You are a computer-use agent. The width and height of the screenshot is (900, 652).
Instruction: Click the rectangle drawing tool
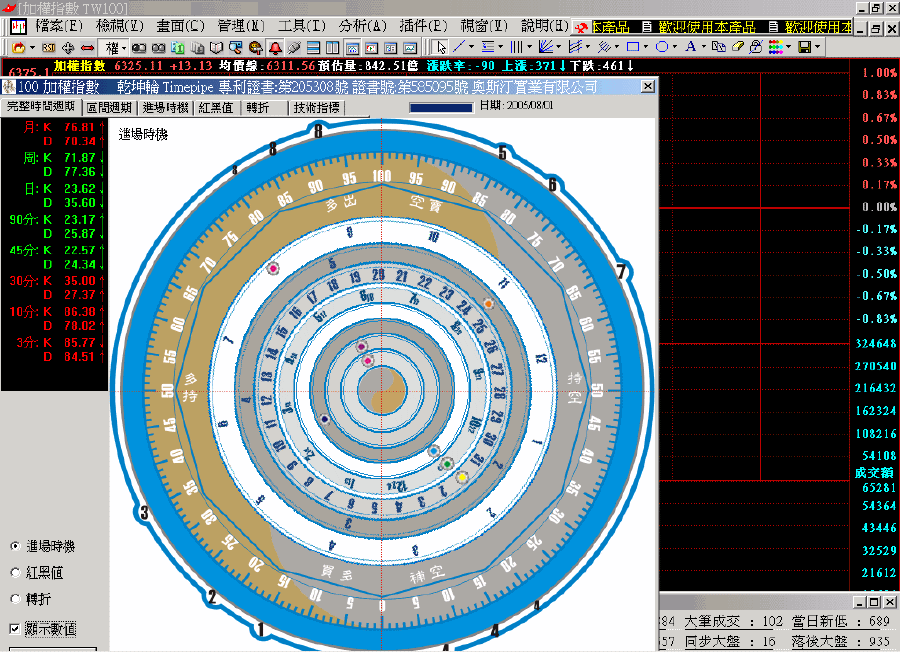point(632,47)
